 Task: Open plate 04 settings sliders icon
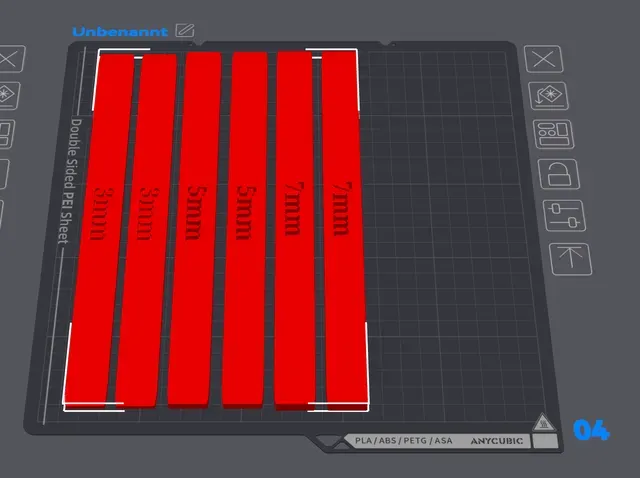point(564,216)
